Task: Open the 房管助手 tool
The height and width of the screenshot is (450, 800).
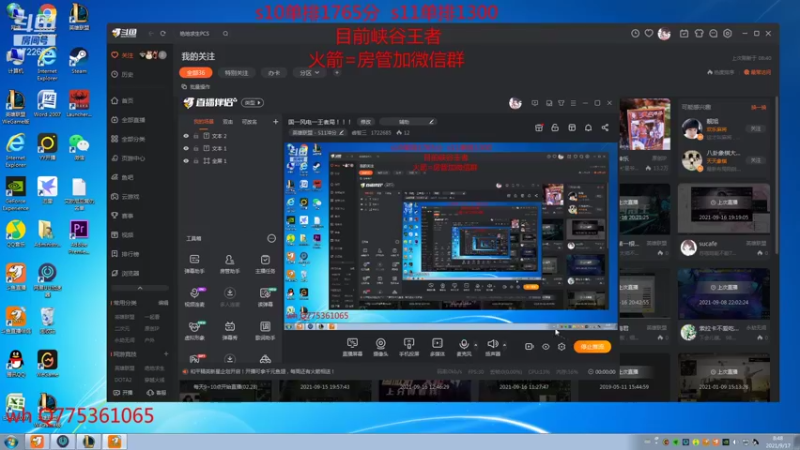Action: pos(230,264)
